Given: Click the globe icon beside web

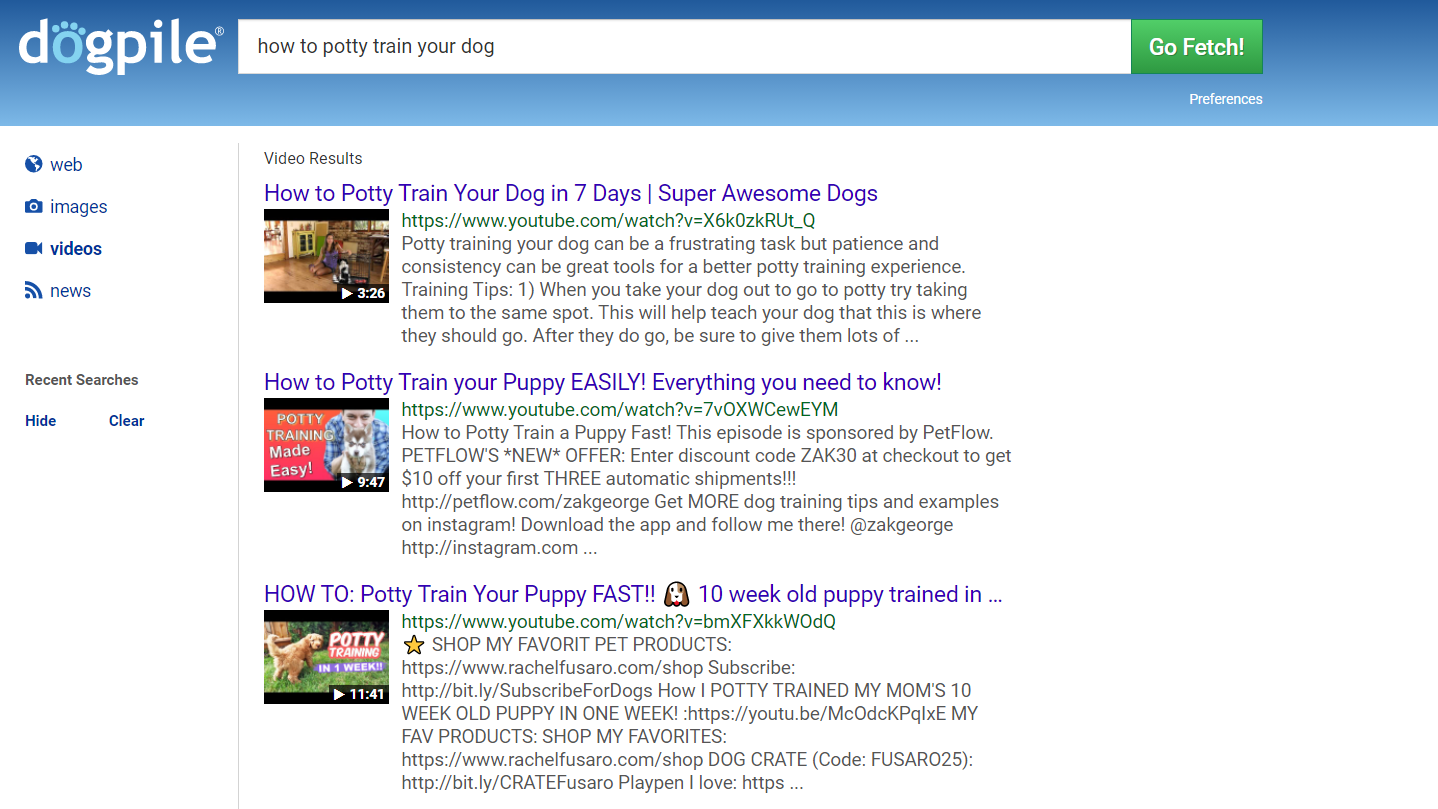Looking at the screenshot, I should point(34,164).
